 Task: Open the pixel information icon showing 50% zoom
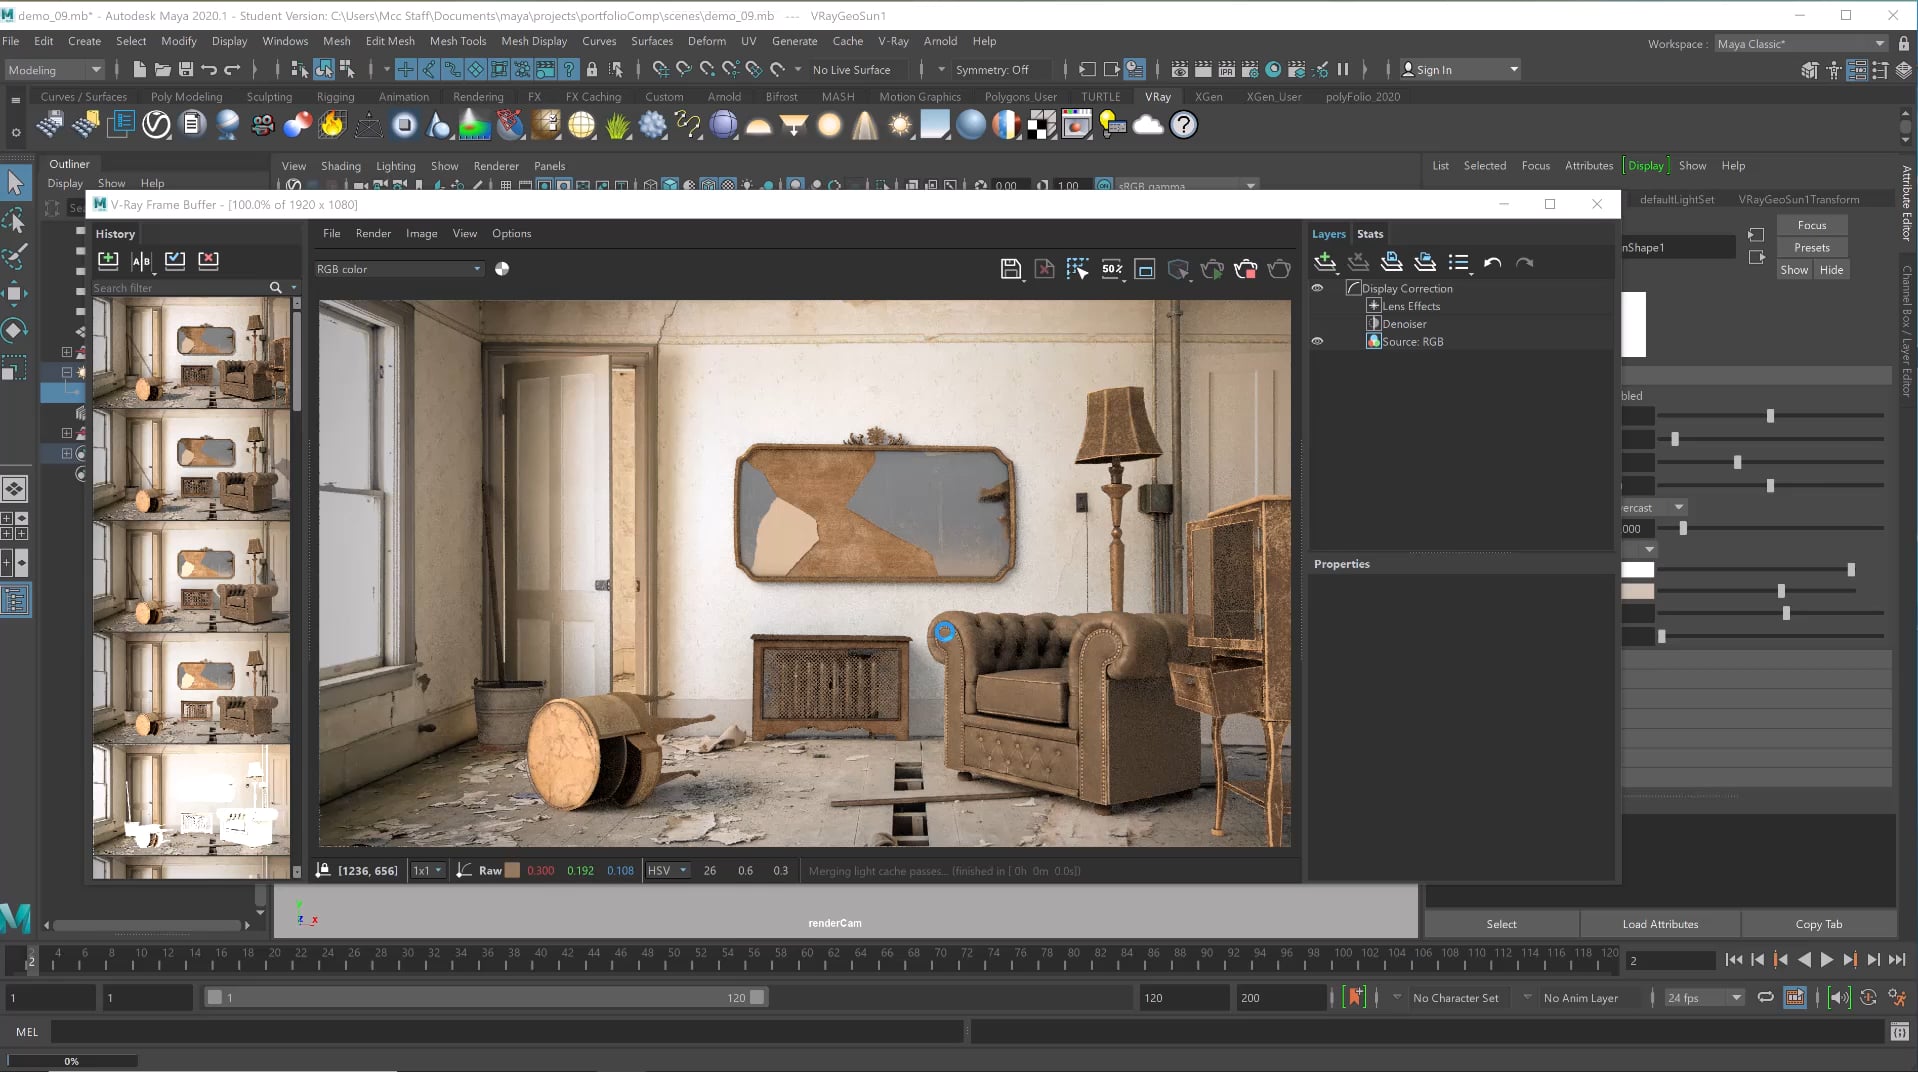pyautogui.click(x=1112, y=268)
